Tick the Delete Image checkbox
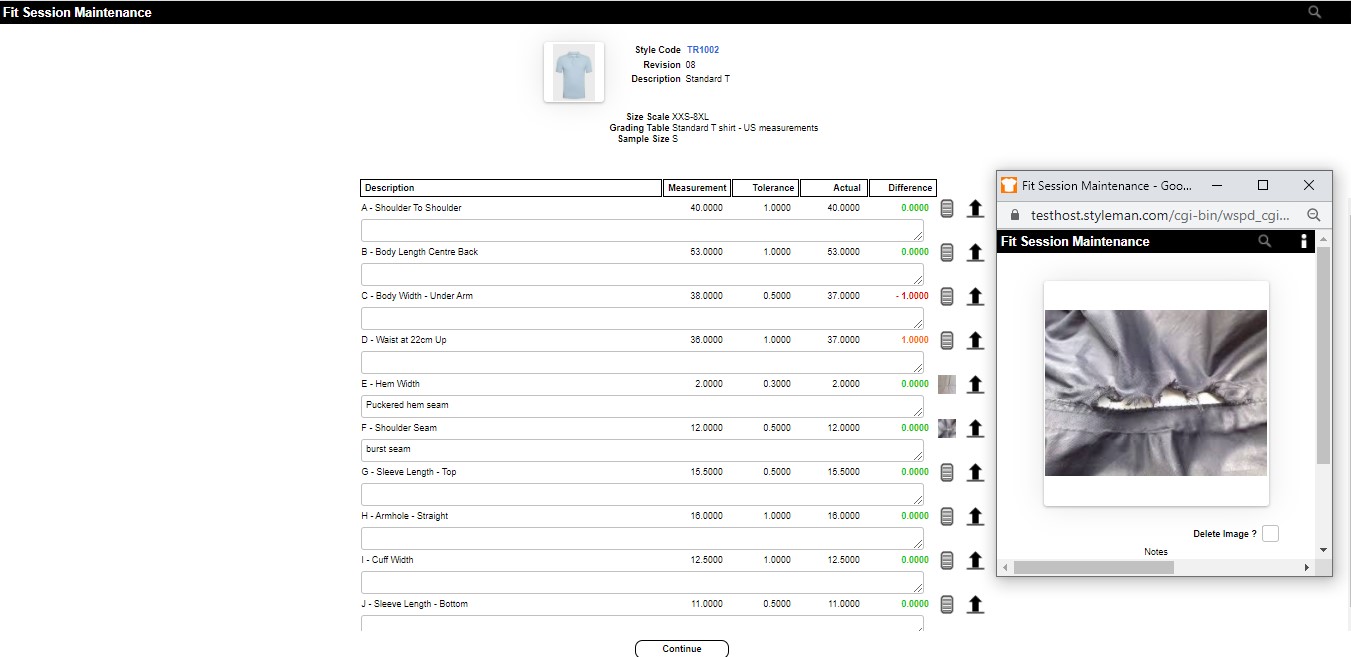The height and width of the screenshot is (657, 1351). (x=1270, y=533)
